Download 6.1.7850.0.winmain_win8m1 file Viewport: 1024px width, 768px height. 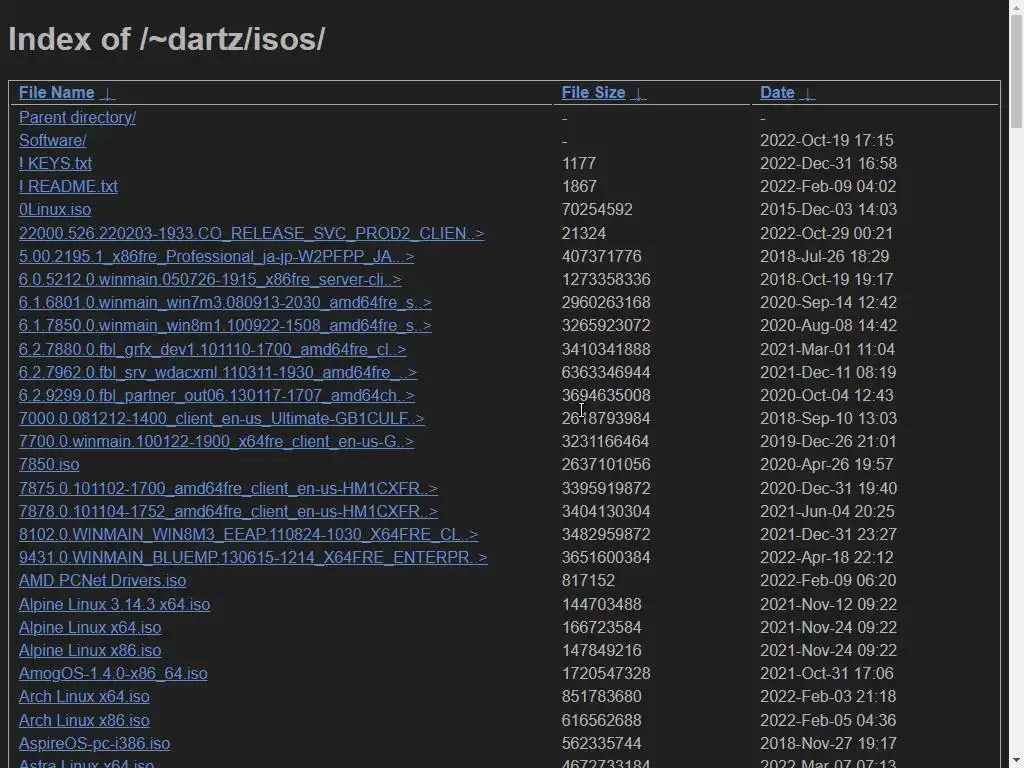225,325
